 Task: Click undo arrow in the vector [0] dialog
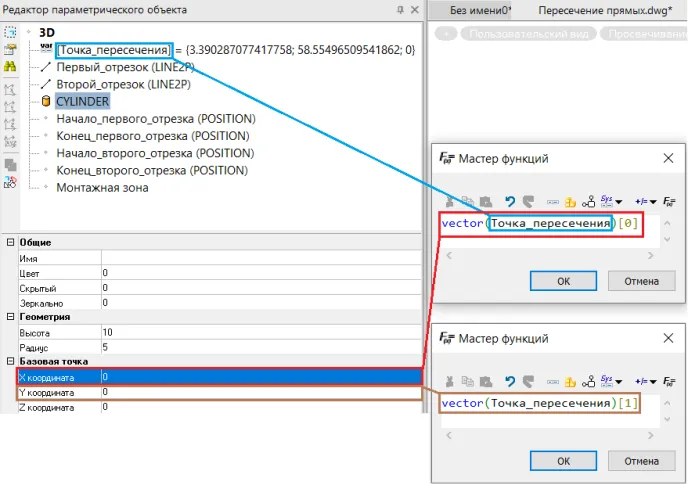(511, 201)
